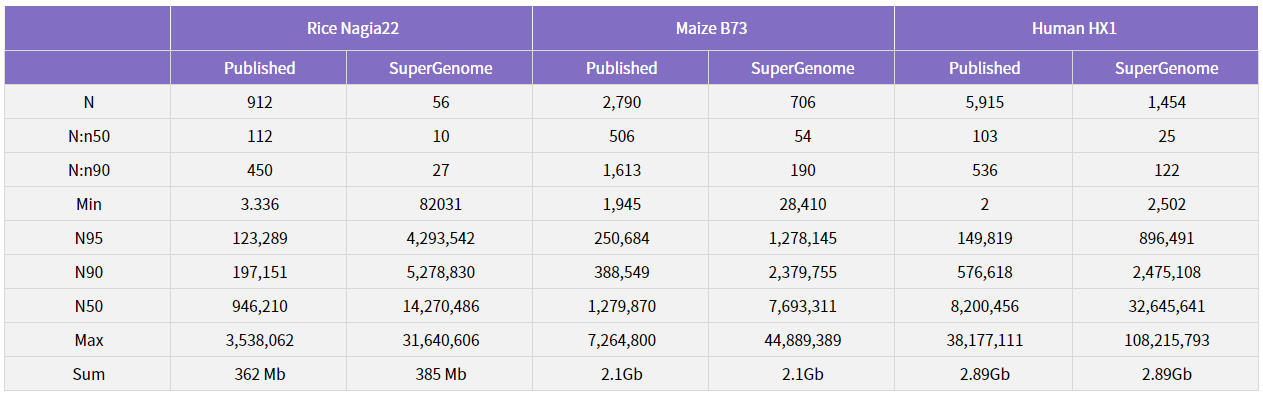Click the Min row label
The height and width of the screenshot is (394, 1263).
click(x=88, y=204)
